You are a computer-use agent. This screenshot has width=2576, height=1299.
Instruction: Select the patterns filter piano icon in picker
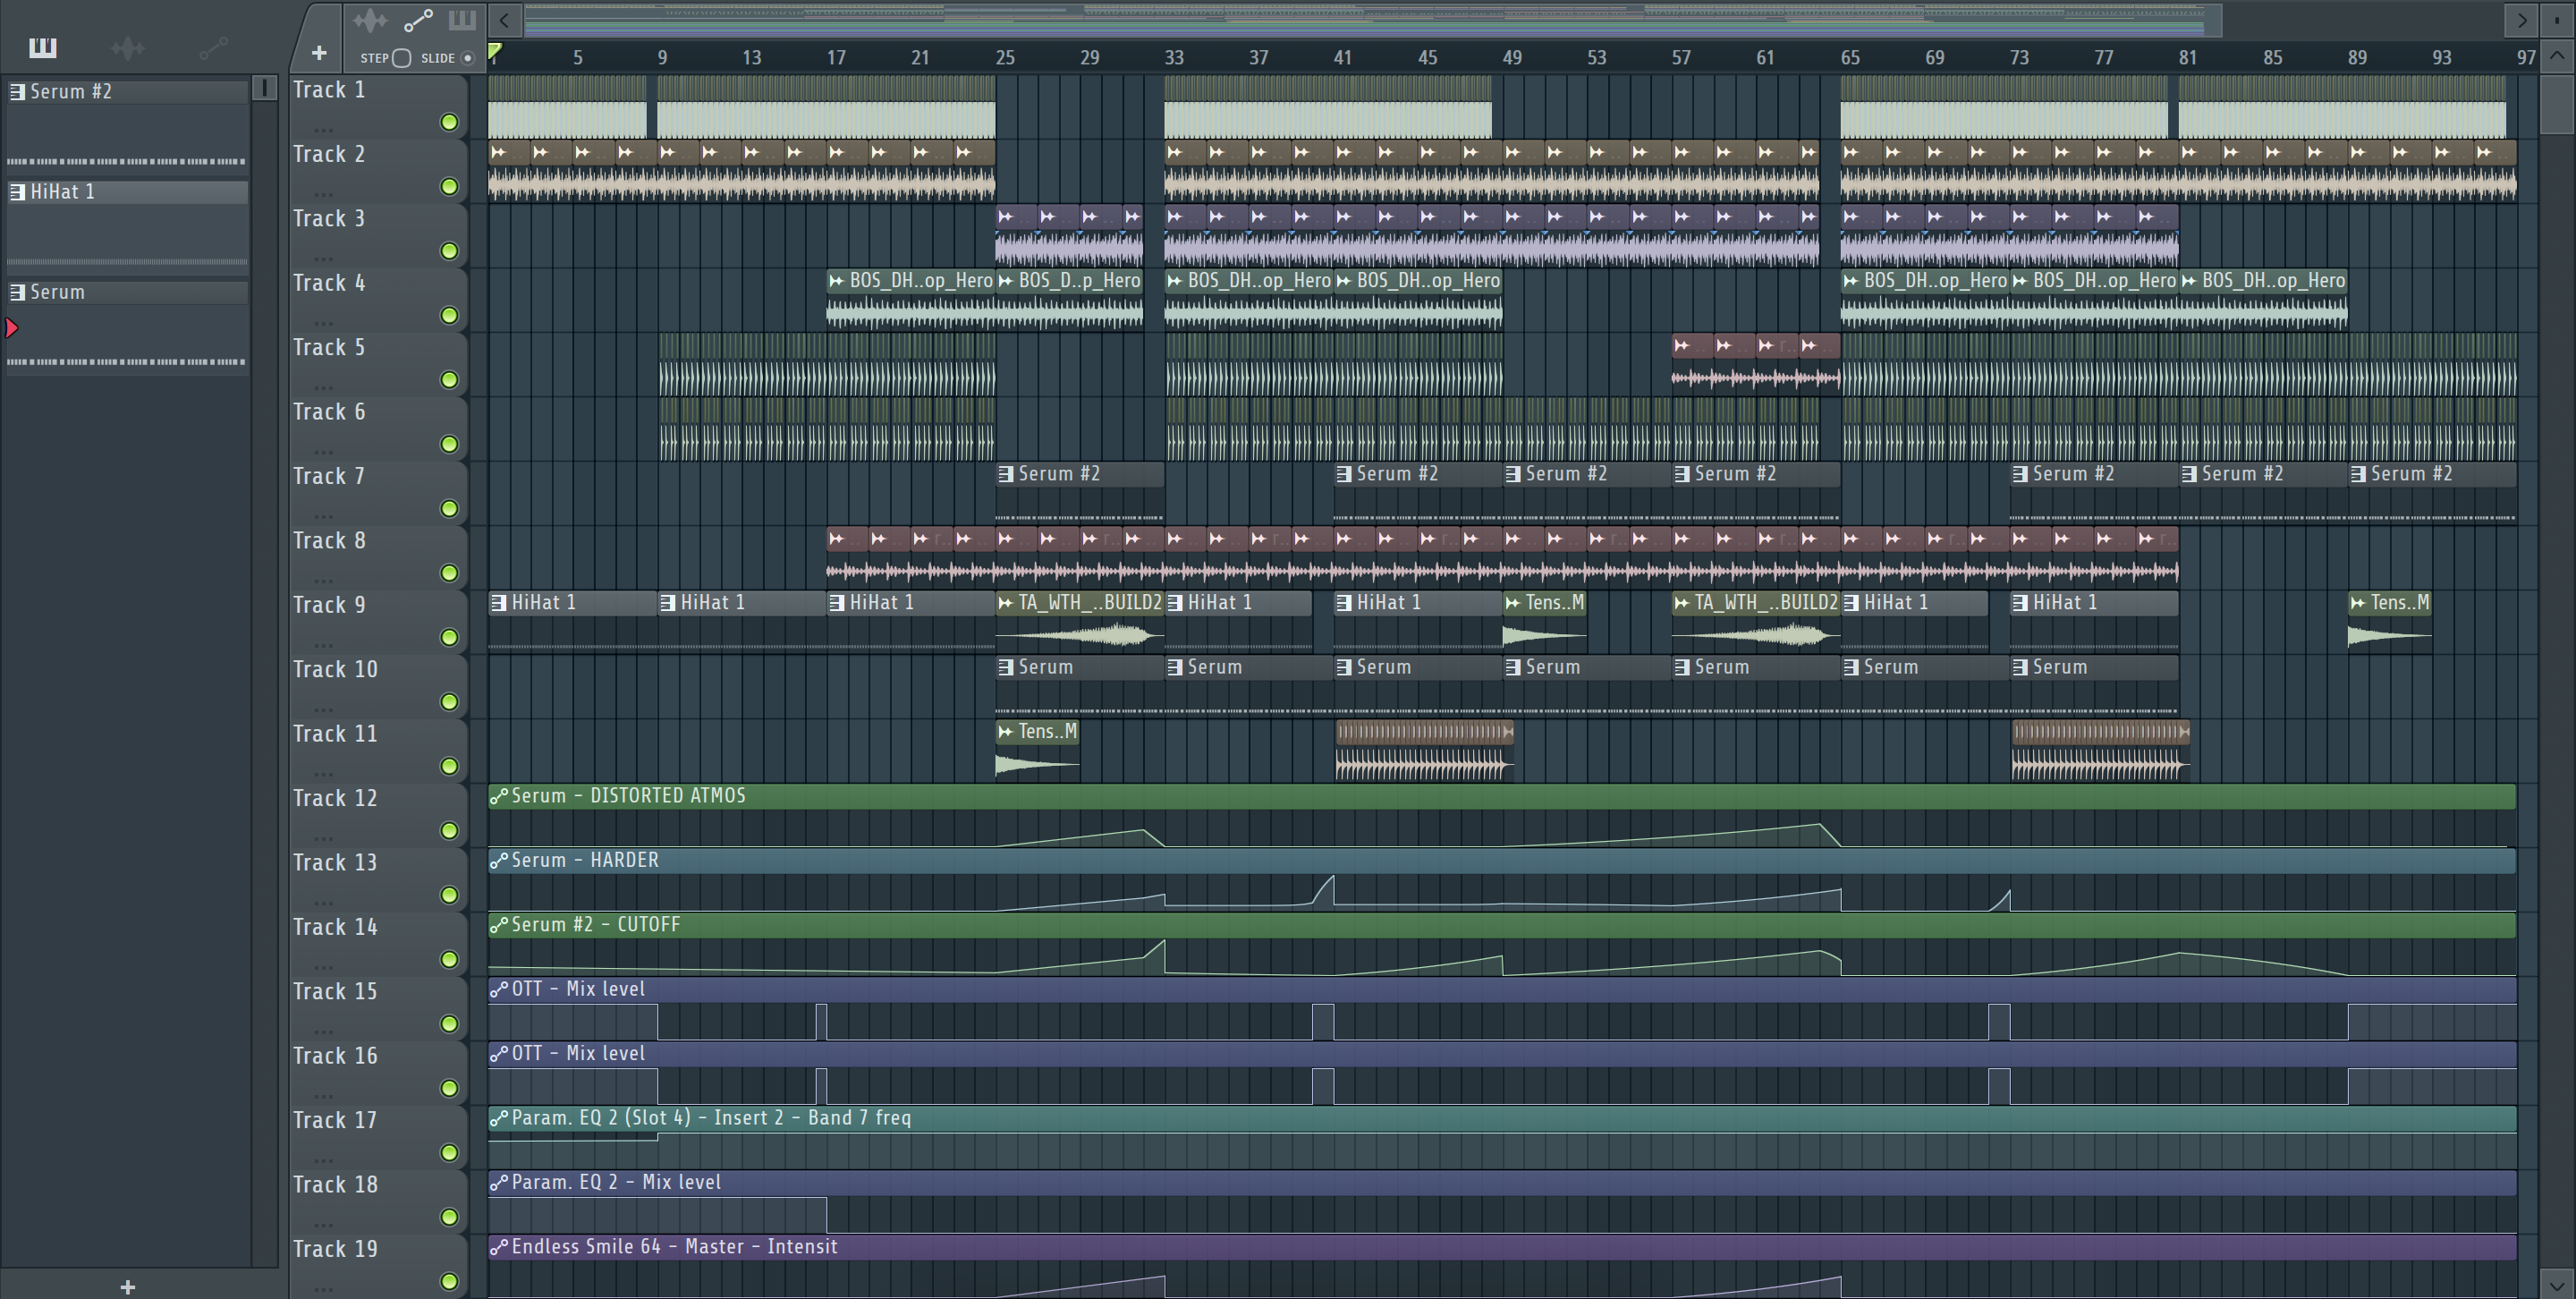[x=43, y=47]
